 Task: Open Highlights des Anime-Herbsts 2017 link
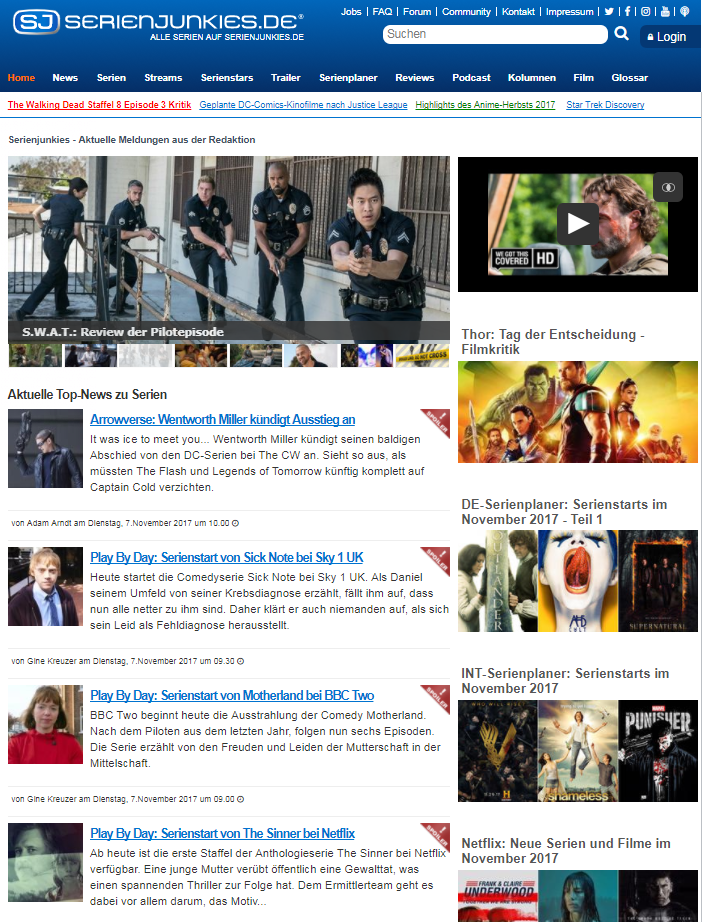(x=485, y=105)
